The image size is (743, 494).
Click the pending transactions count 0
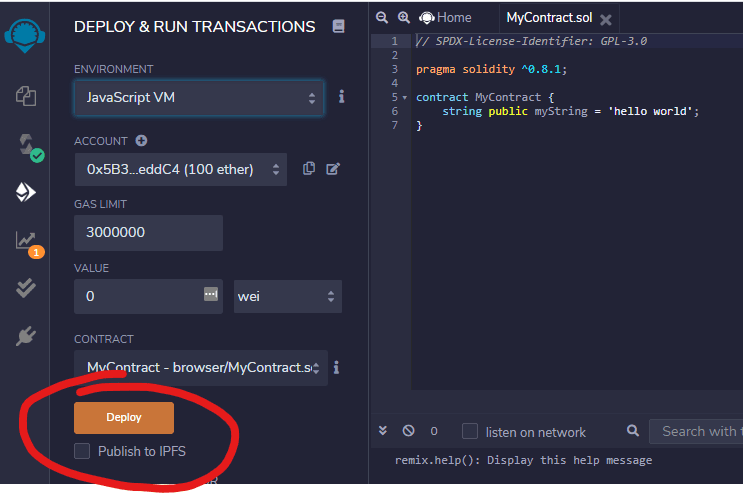[434, 431]
